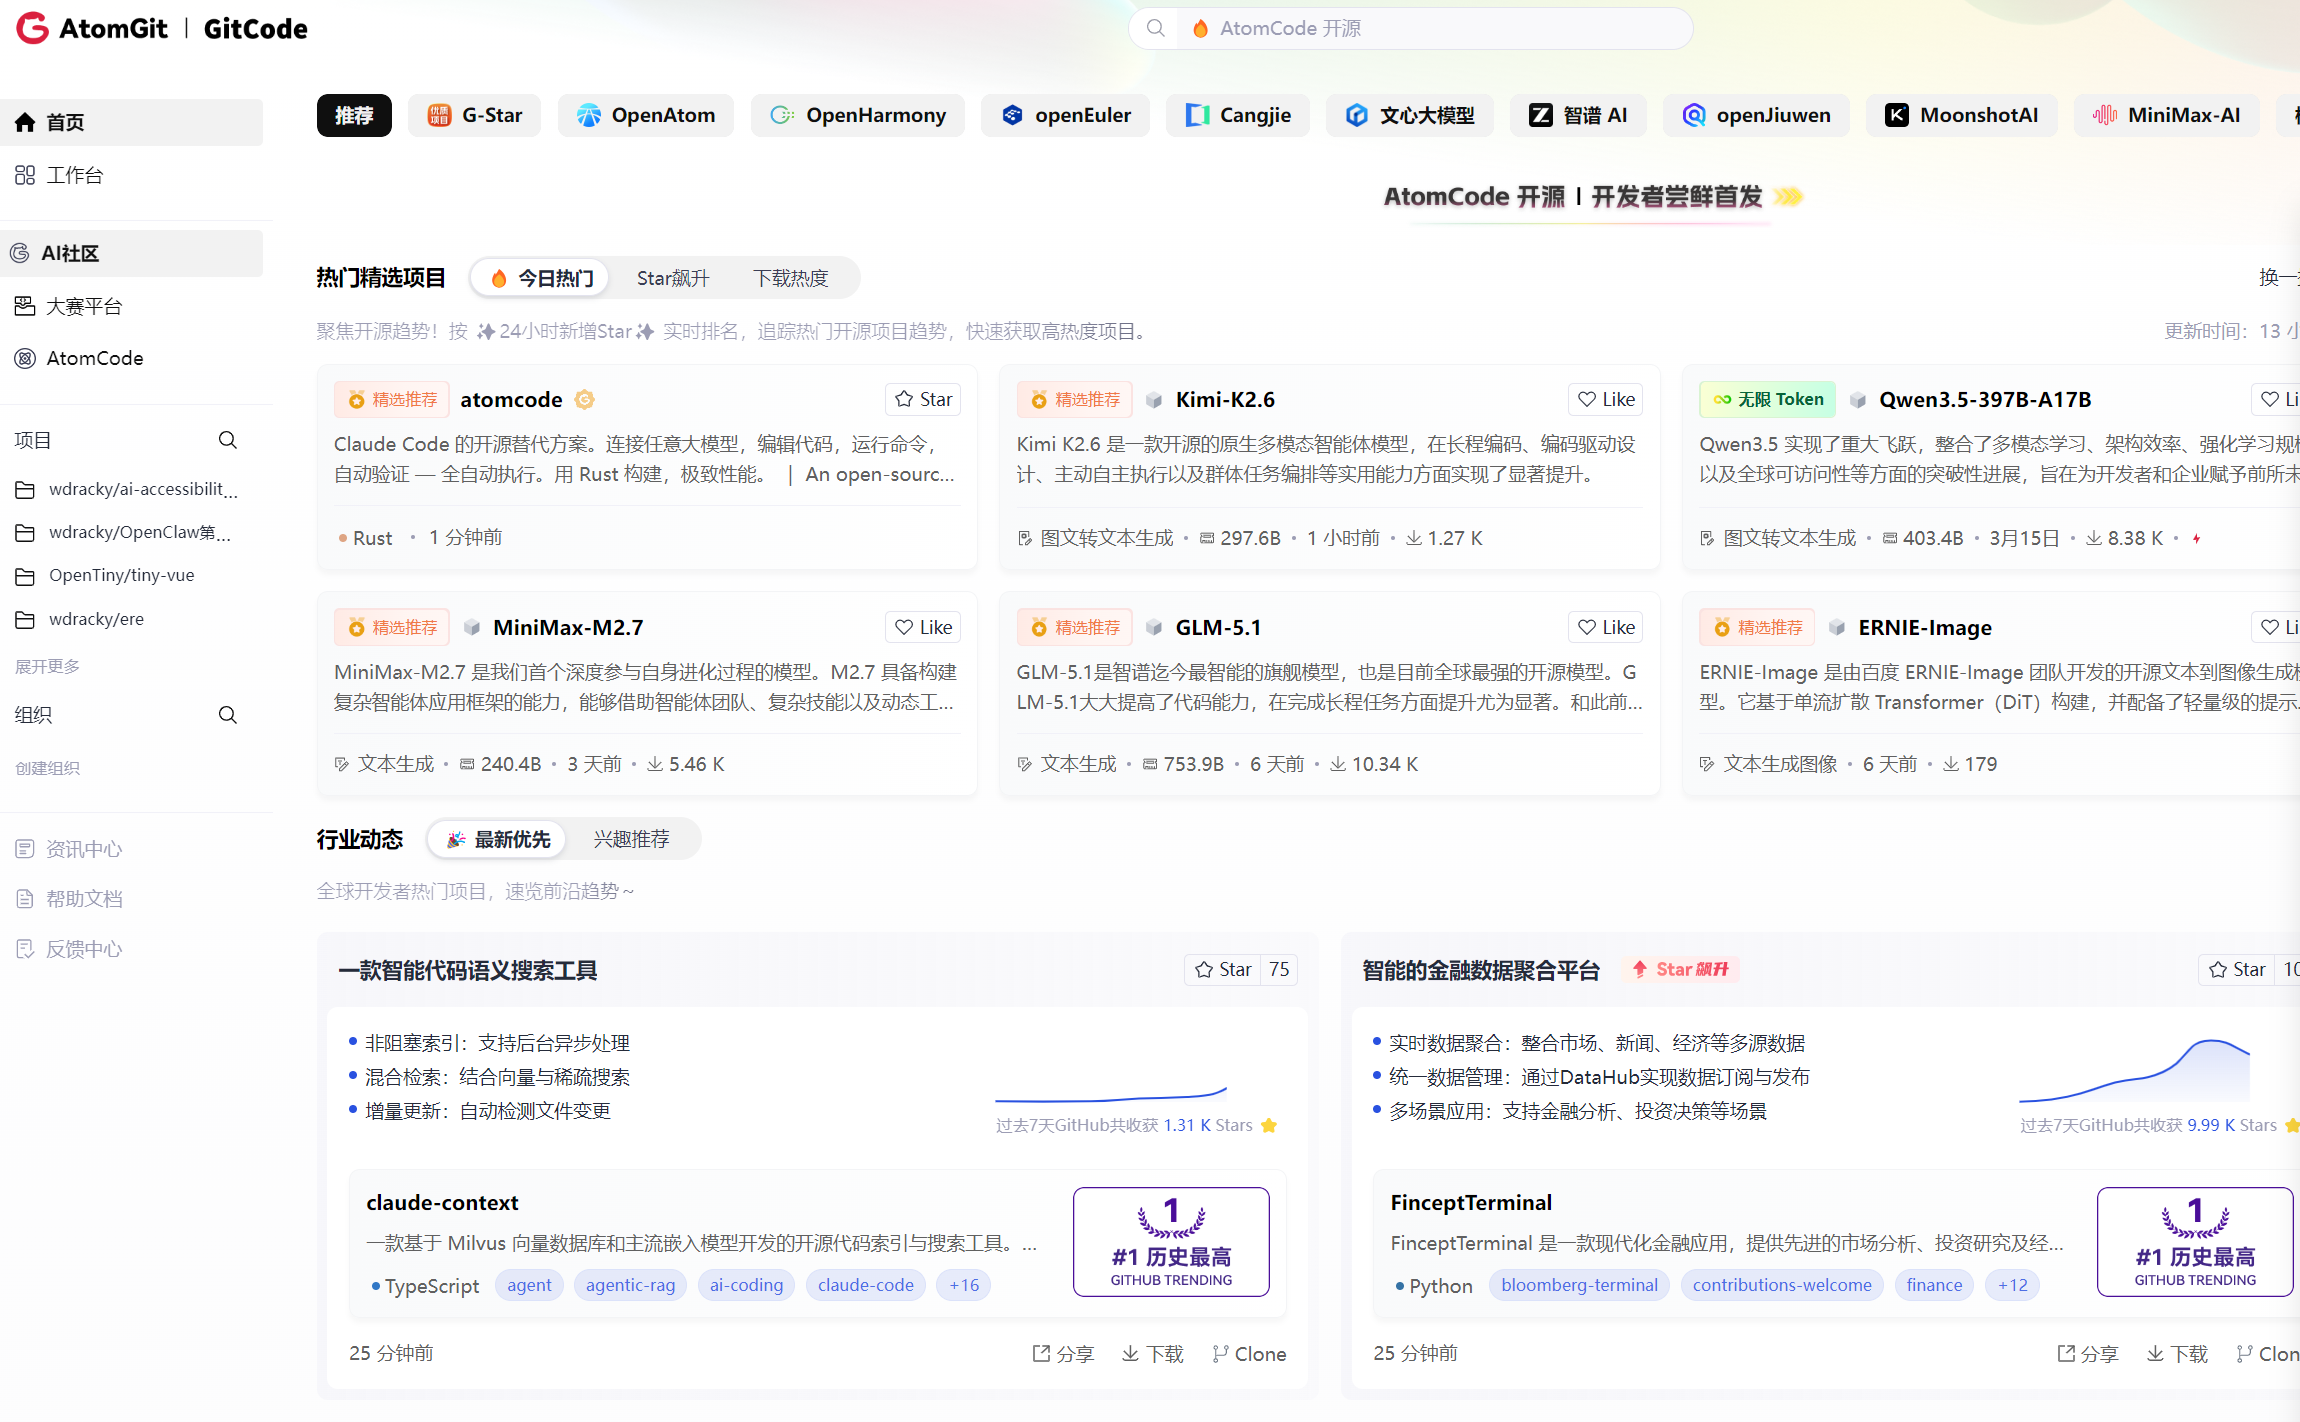Click folder icon for wdracky/ere
The width and height of the screenshot is (2300, 1422).
pos(25,620)
